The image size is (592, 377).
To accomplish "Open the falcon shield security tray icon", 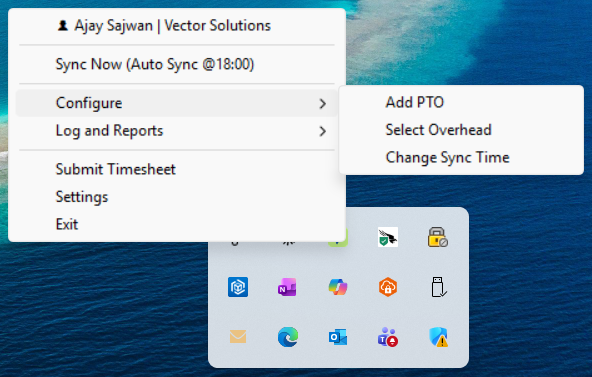I will coord(388,237).
